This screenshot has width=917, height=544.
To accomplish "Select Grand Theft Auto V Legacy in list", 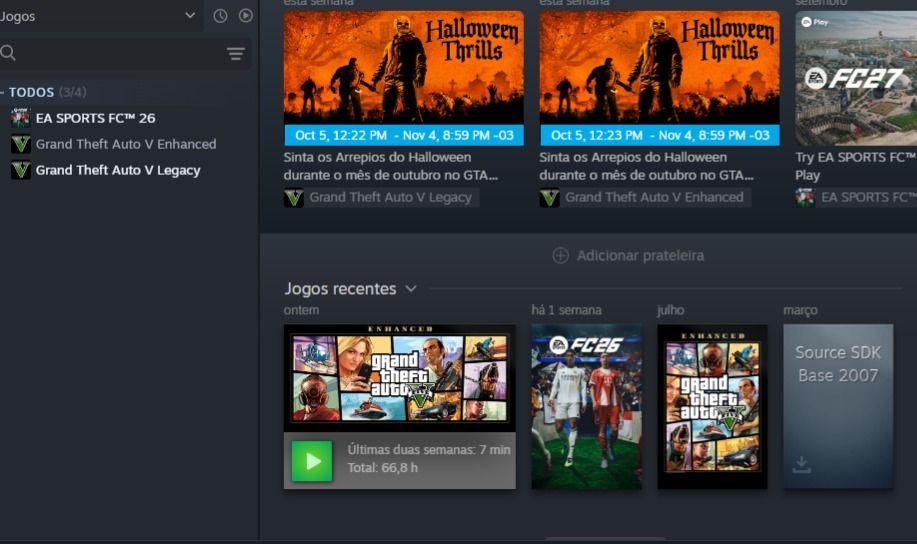I will point(118,170).
